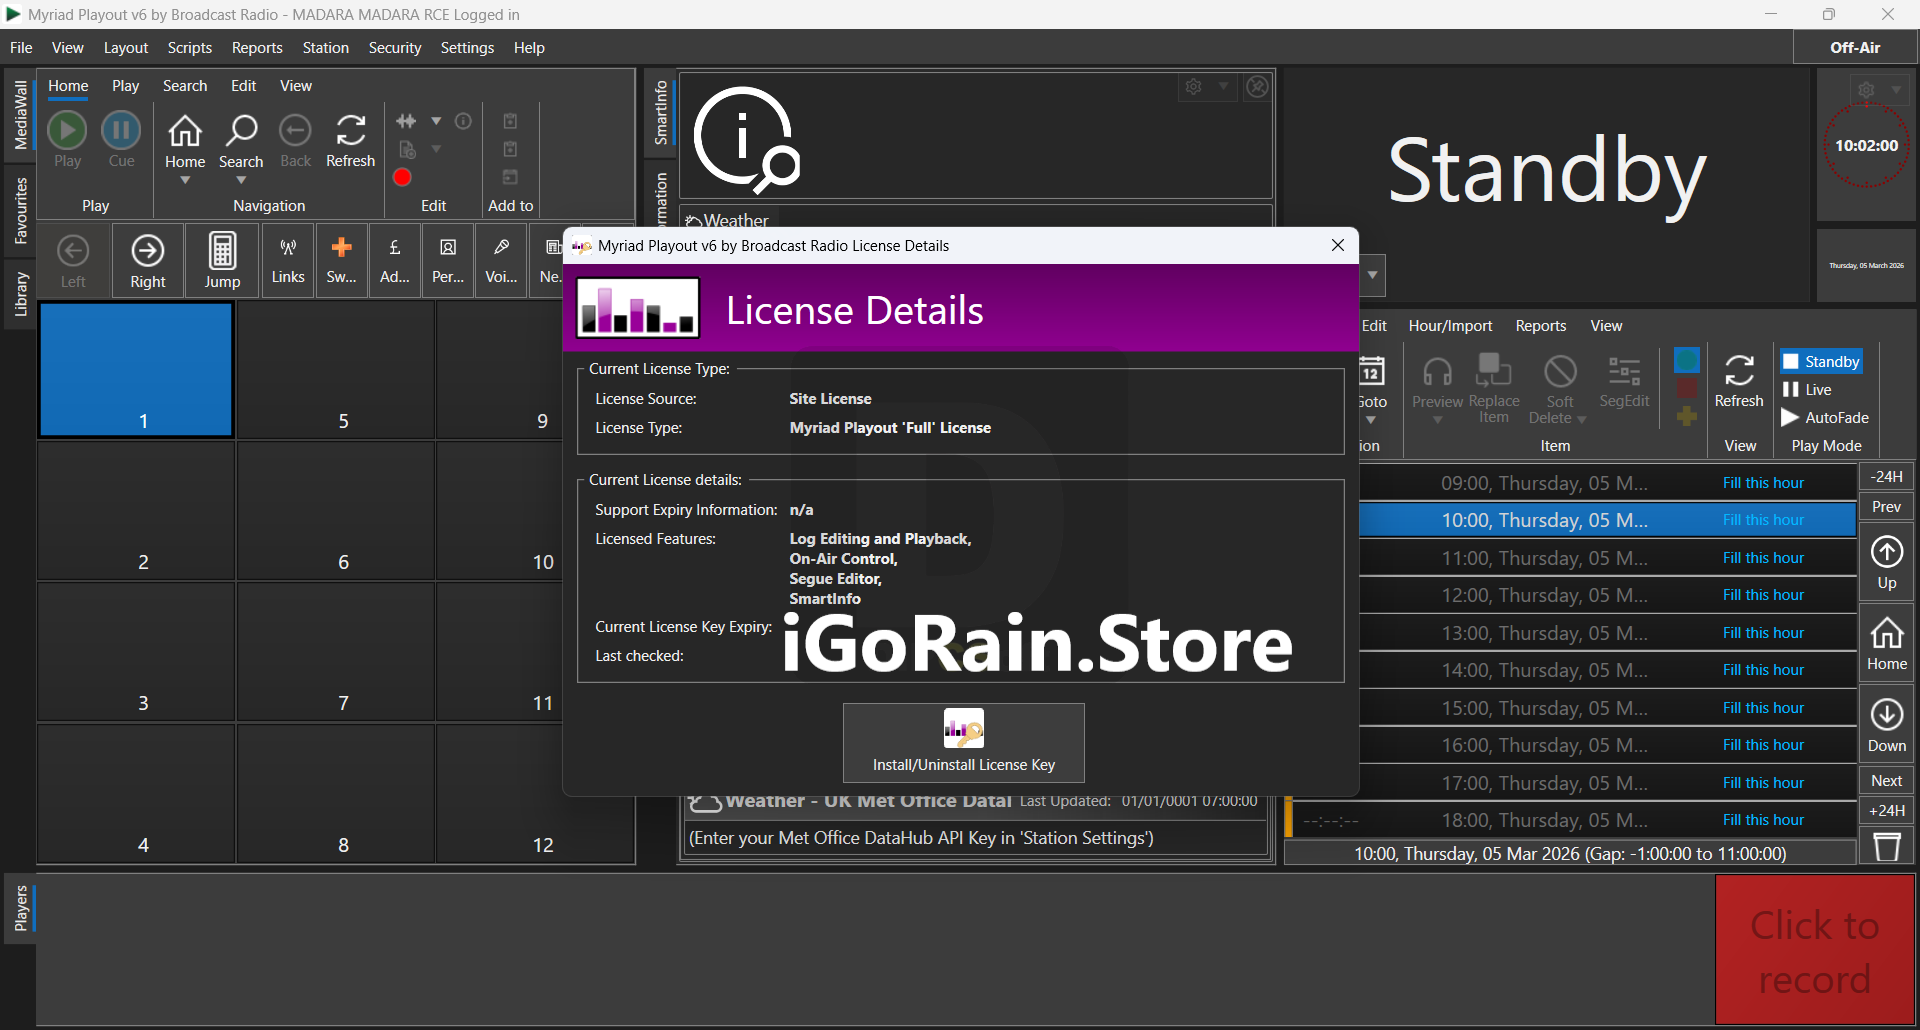Switch to the Hour/Import tab

1450,326
